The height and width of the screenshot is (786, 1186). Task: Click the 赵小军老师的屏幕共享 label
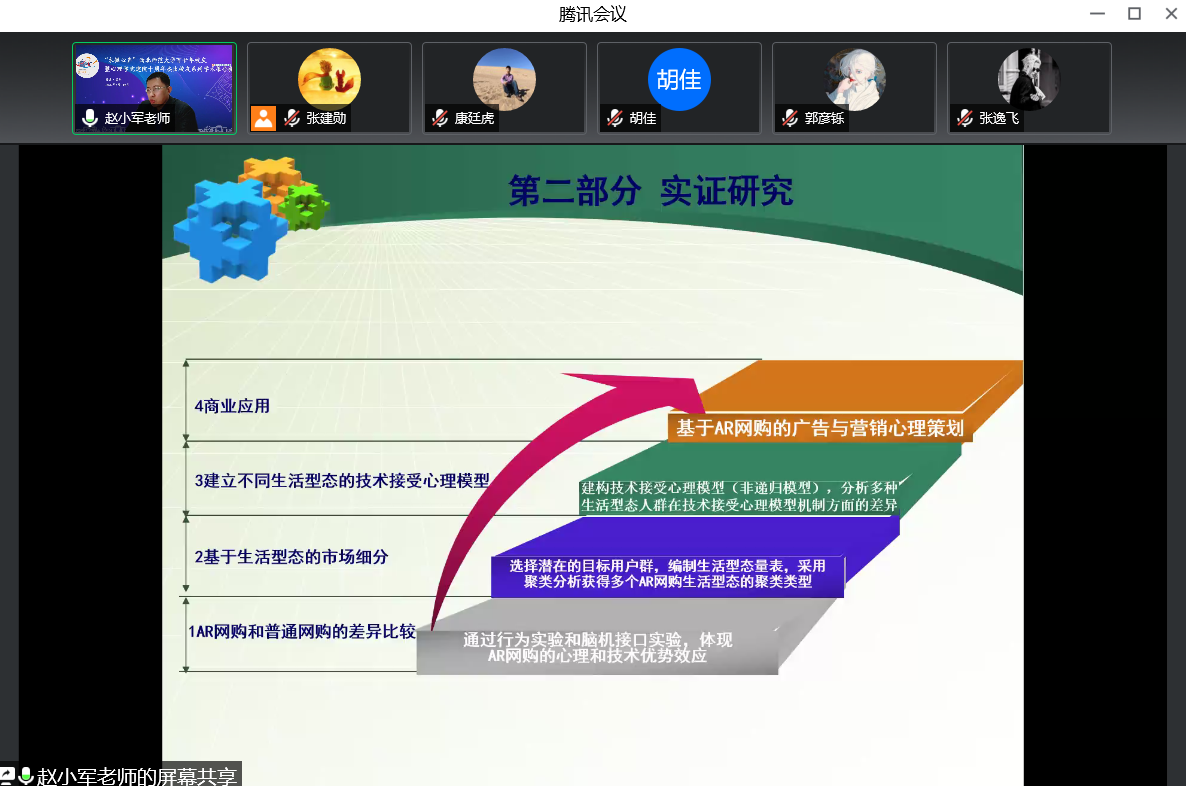point(137,776)
